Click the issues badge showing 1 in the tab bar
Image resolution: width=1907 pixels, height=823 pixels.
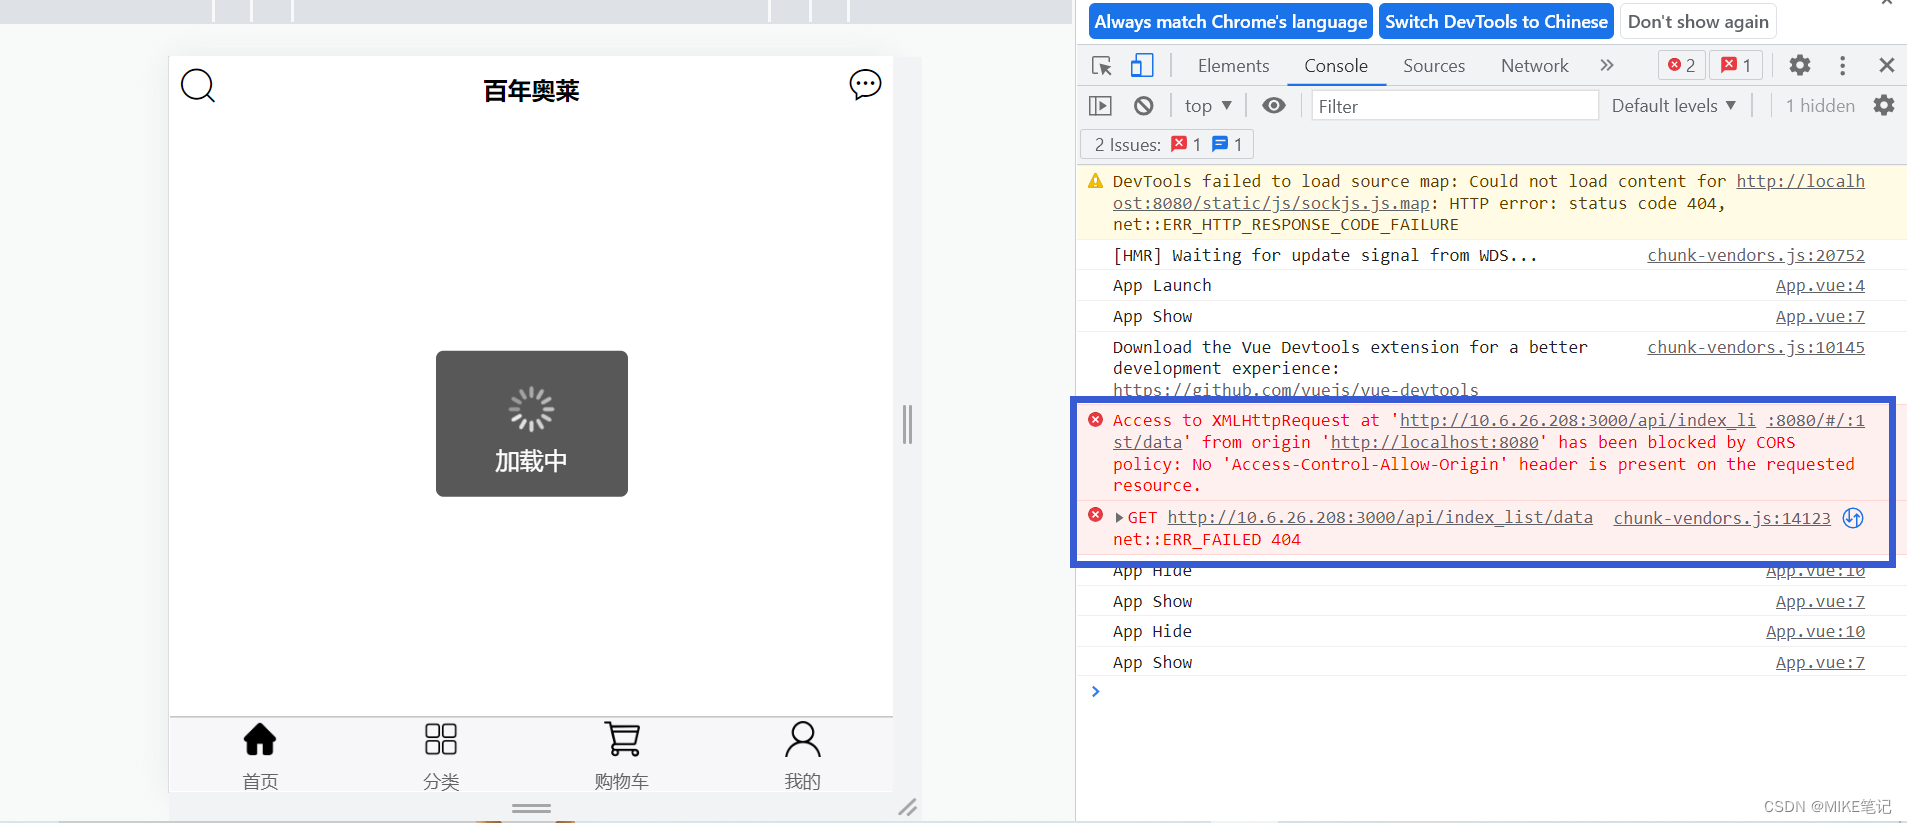1736,66
